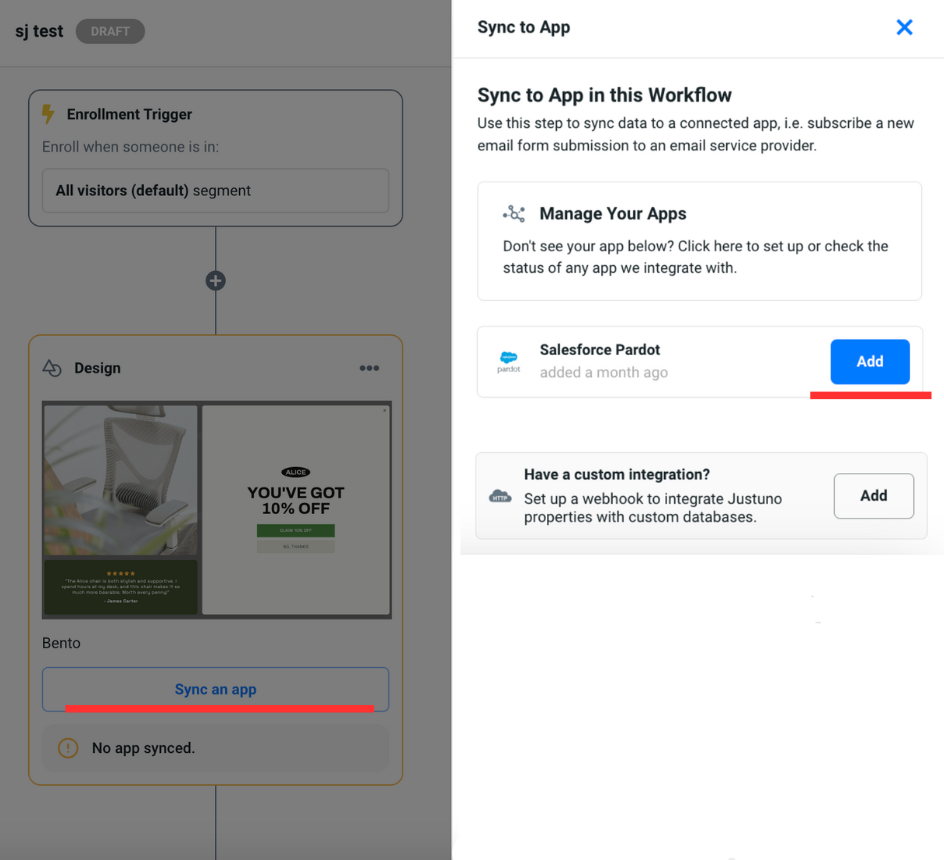Select the chair image in design preview
The height and width of the screenshot is (860, 944).
click(x=120, y=480)
